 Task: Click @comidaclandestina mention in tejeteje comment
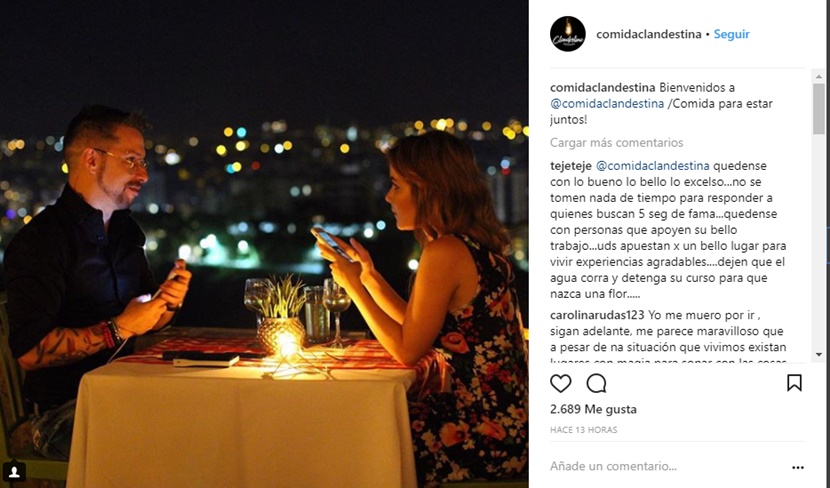point(653,166)
